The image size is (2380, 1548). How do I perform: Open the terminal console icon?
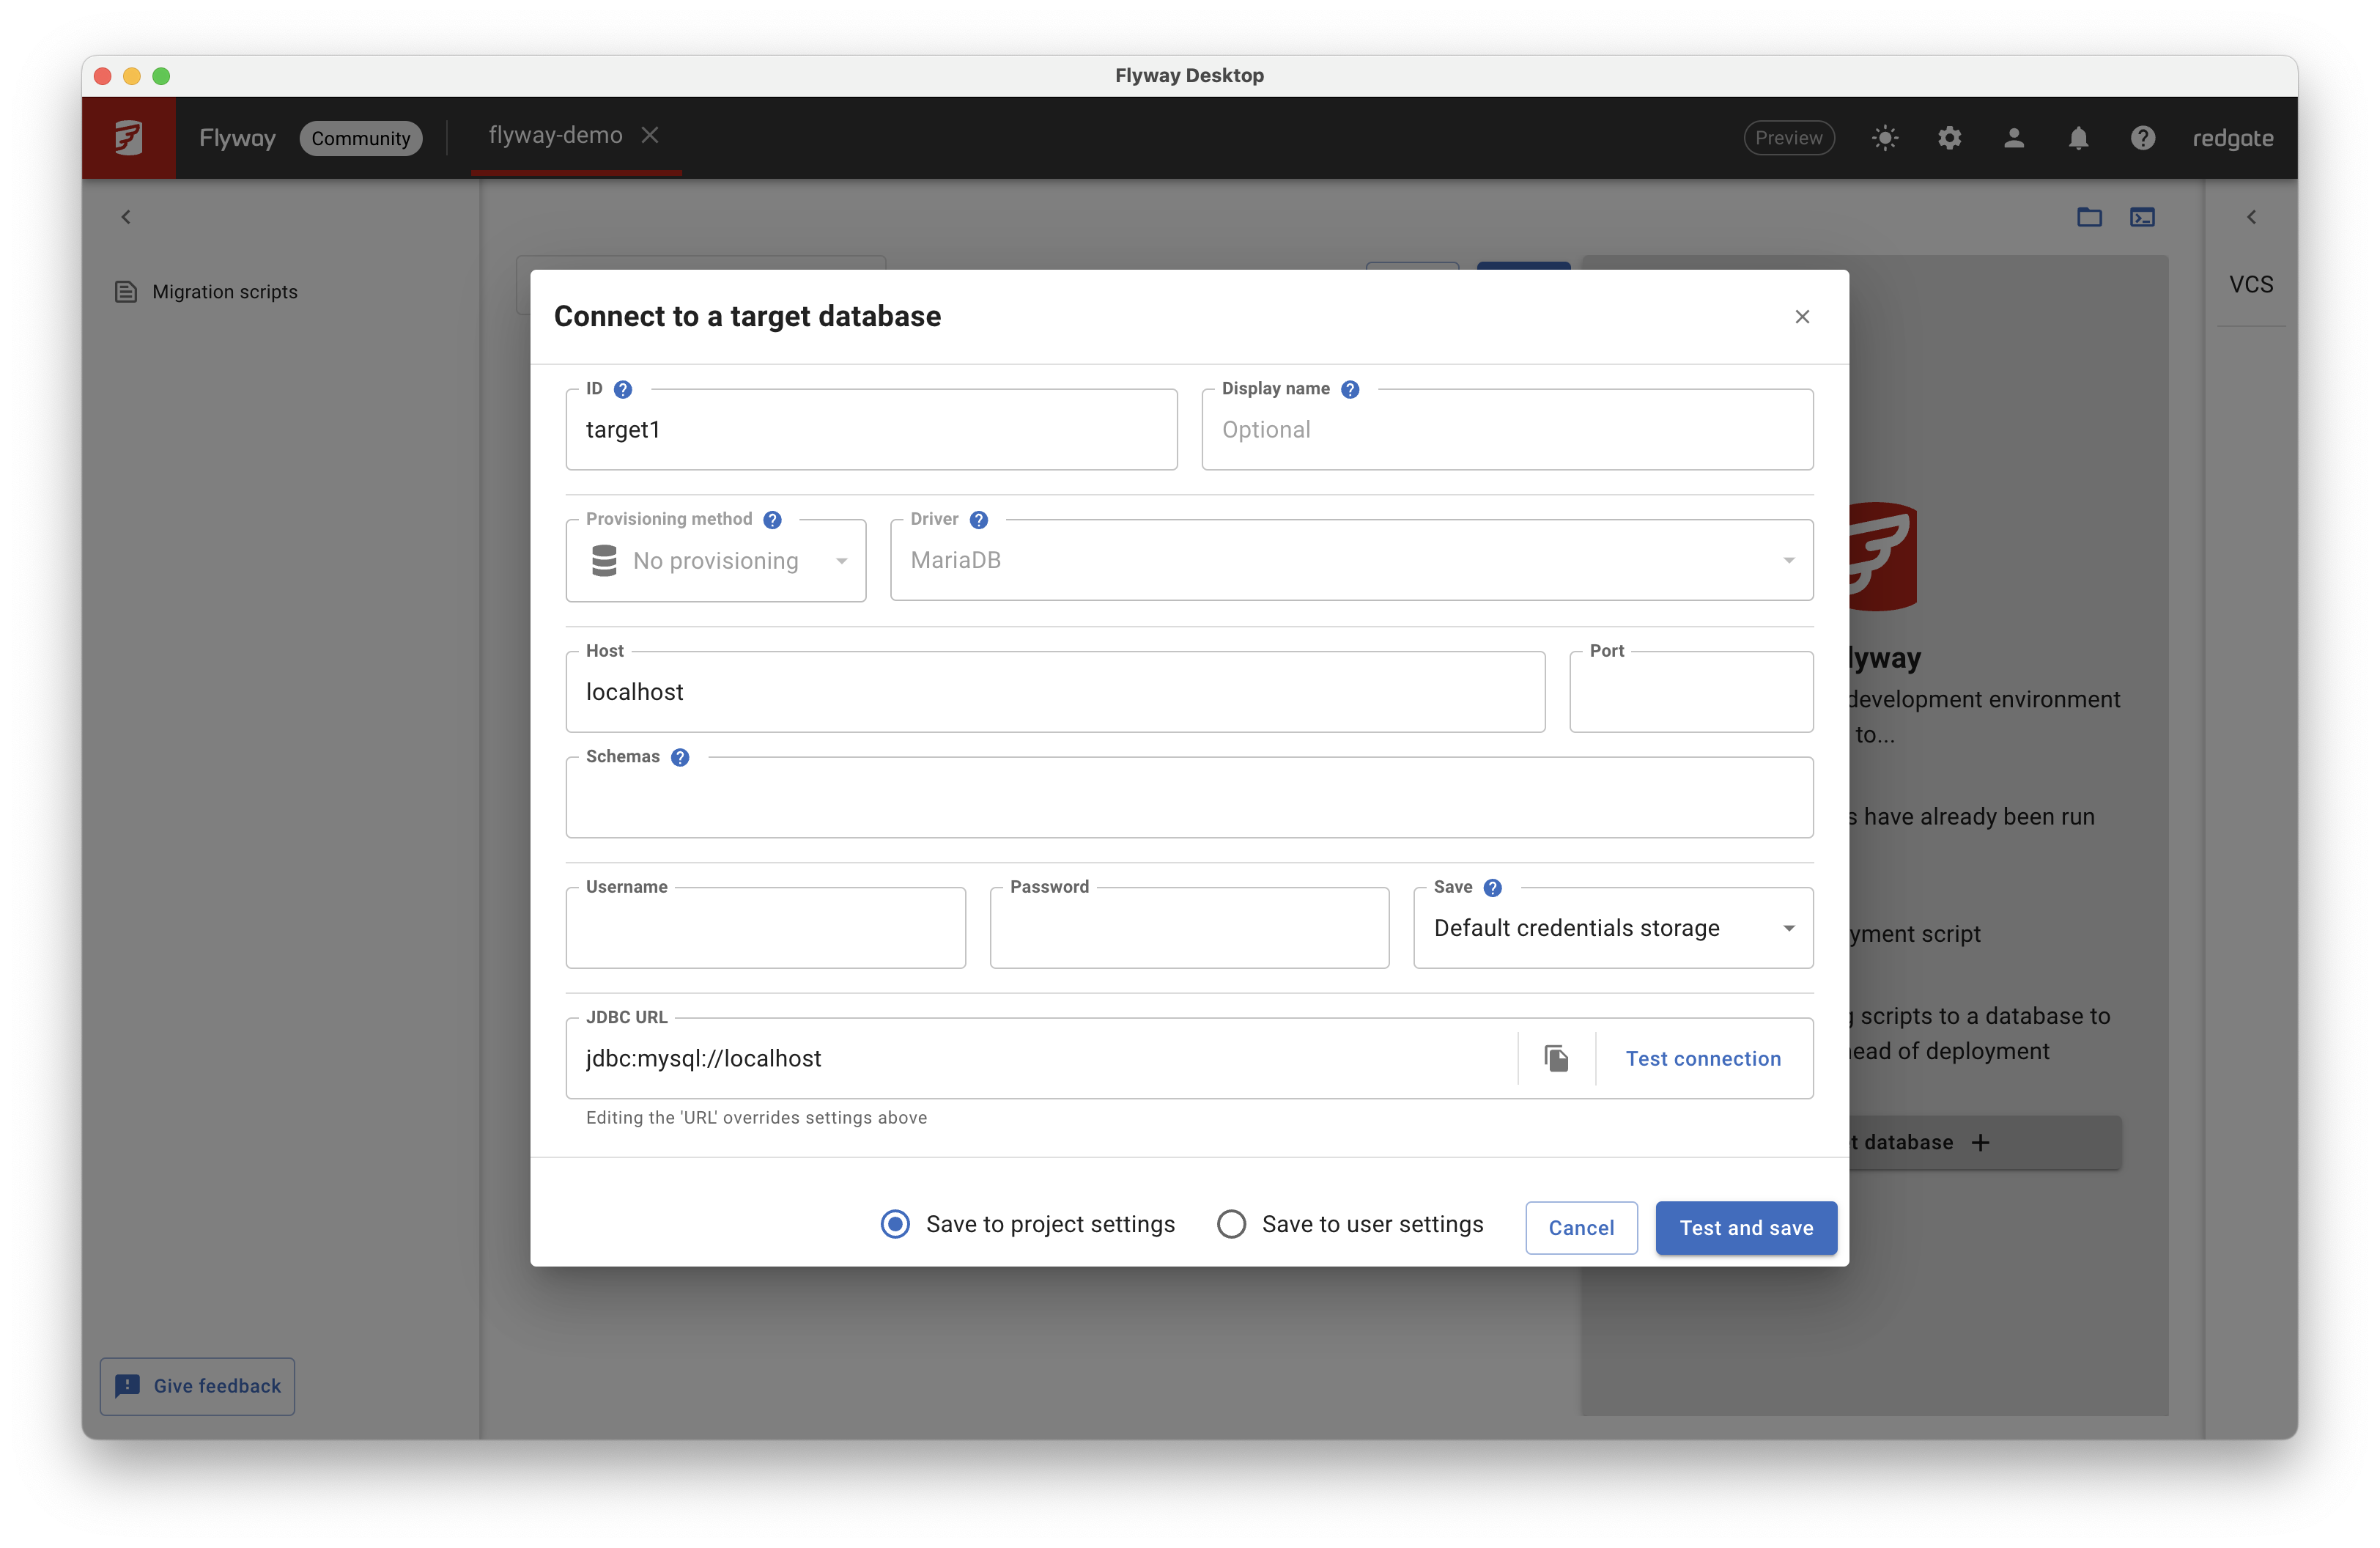point(2142,217)
